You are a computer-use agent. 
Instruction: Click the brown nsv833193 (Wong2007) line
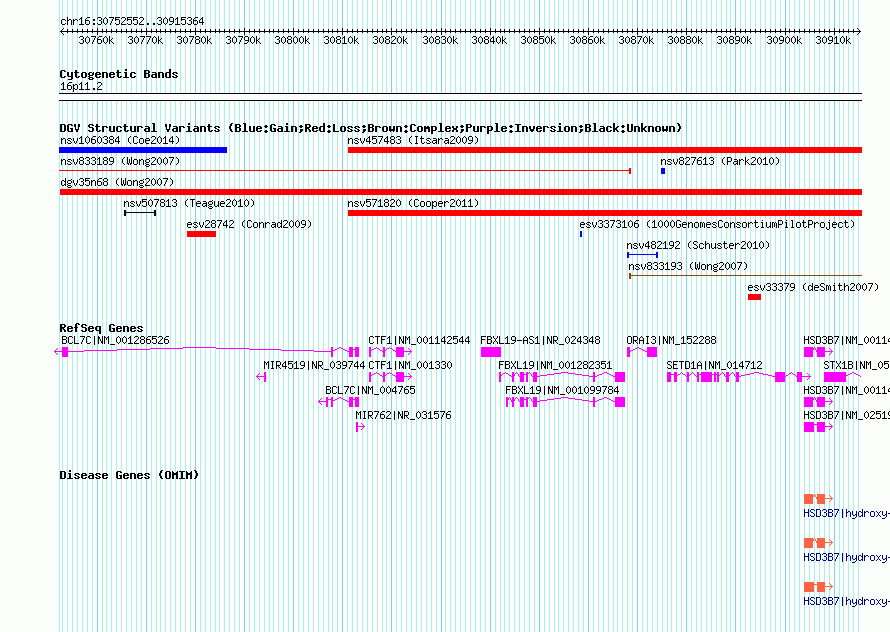[745, 276]
